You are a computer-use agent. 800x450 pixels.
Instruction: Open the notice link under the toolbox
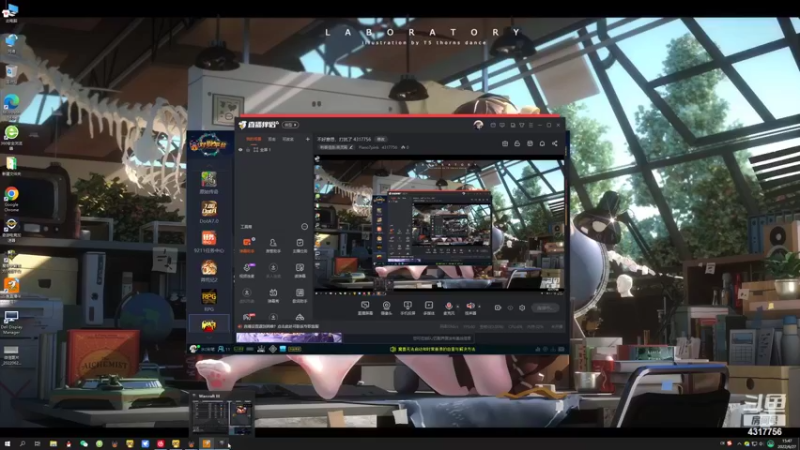(x=281, y=327)
